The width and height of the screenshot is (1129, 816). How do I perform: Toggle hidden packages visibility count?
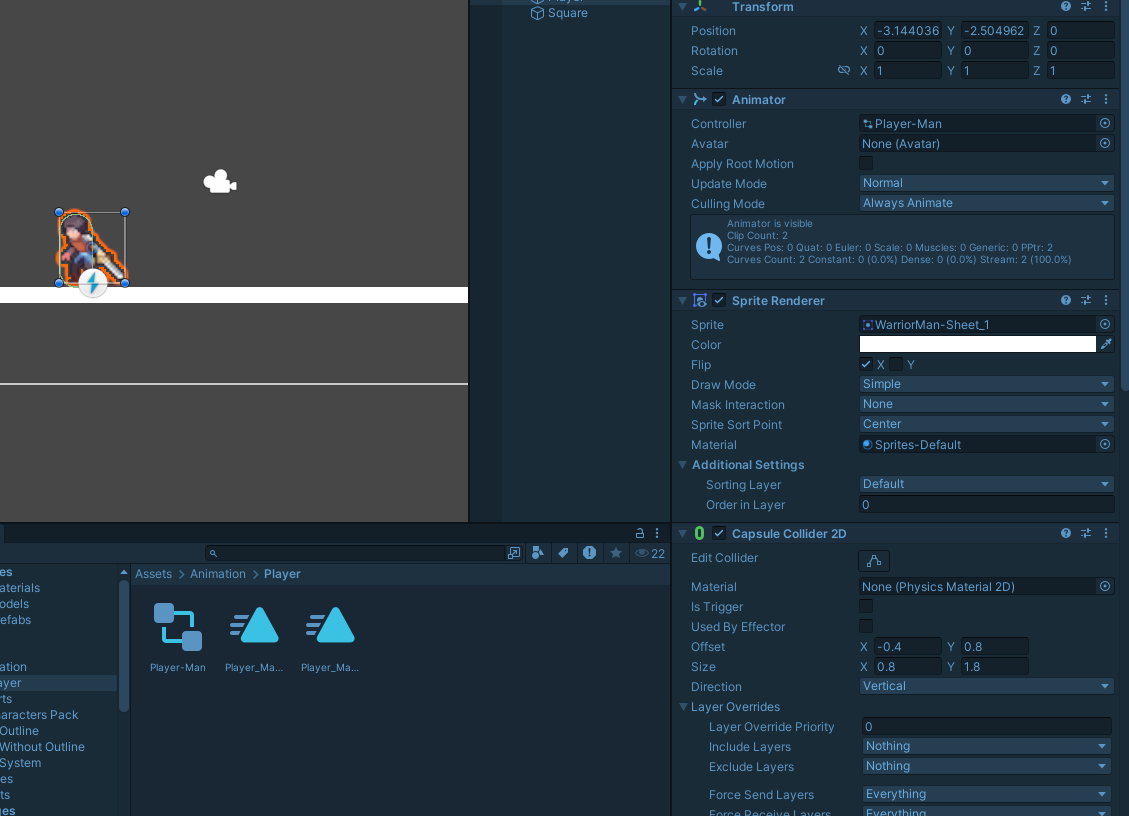[x=649, y=553]
